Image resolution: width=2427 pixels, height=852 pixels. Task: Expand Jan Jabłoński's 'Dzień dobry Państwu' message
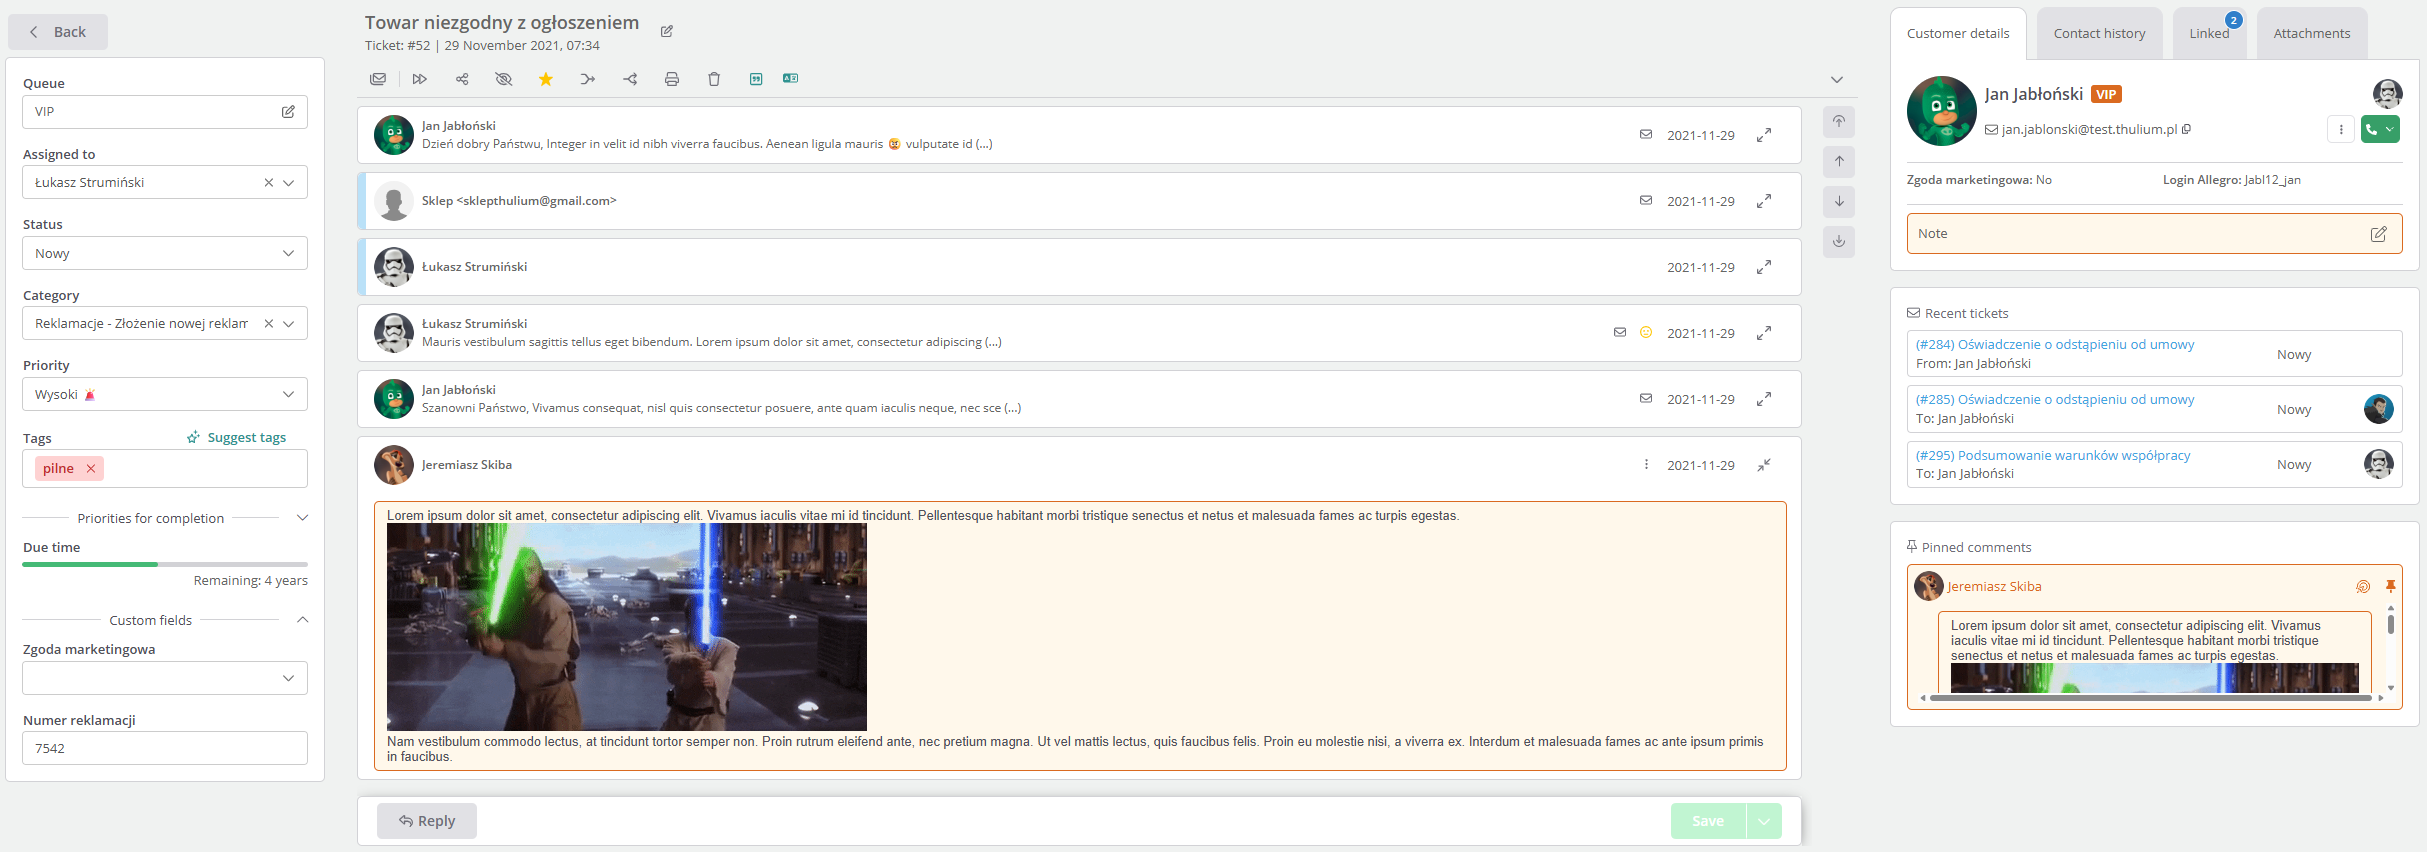[1764, 135]
